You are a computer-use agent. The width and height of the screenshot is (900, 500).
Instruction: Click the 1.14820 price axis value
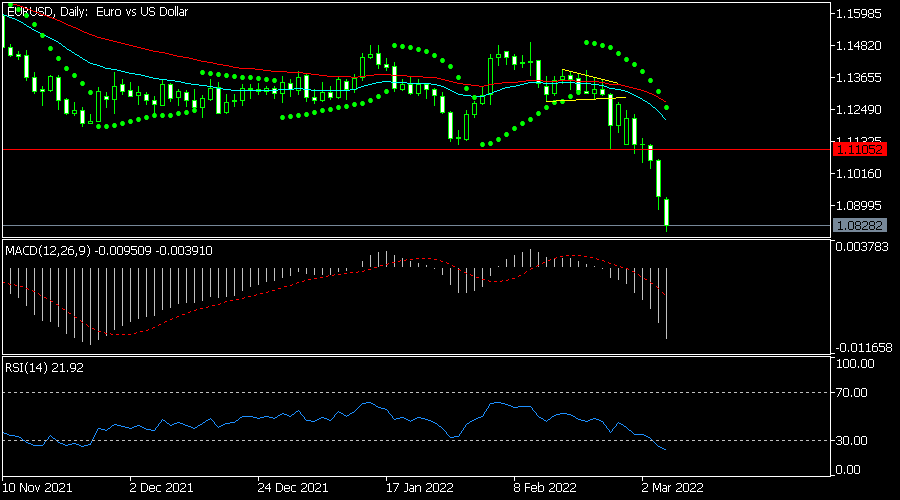coord(858,45)
